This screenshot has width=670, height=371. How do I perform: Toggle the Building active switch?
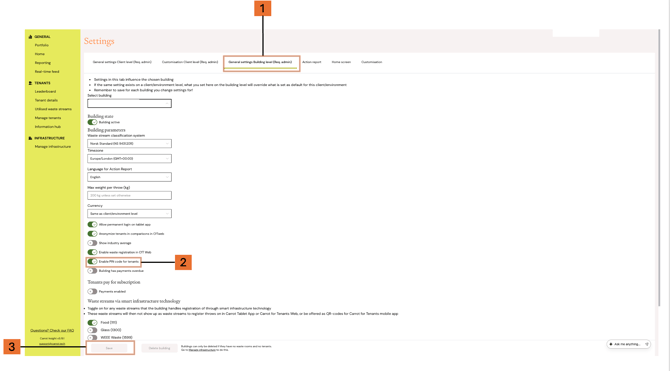tap(92, 122)
